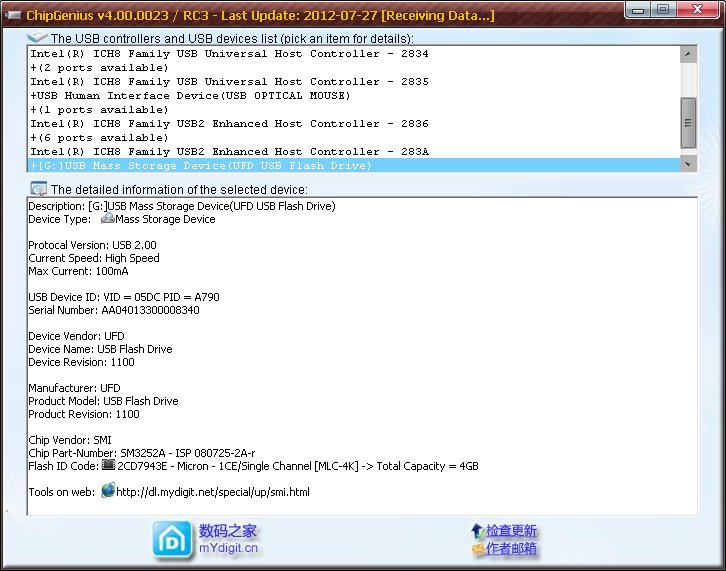Click the Chip Part-Number SM3252A line
This screenshot has height=571, width=726.
pyautogui.click(x=142, y=452)
